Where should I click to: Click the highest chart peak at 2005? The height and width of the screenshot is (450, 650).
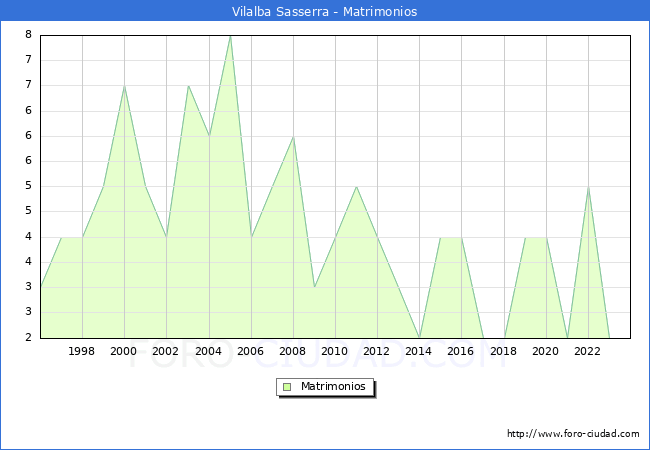230,36
